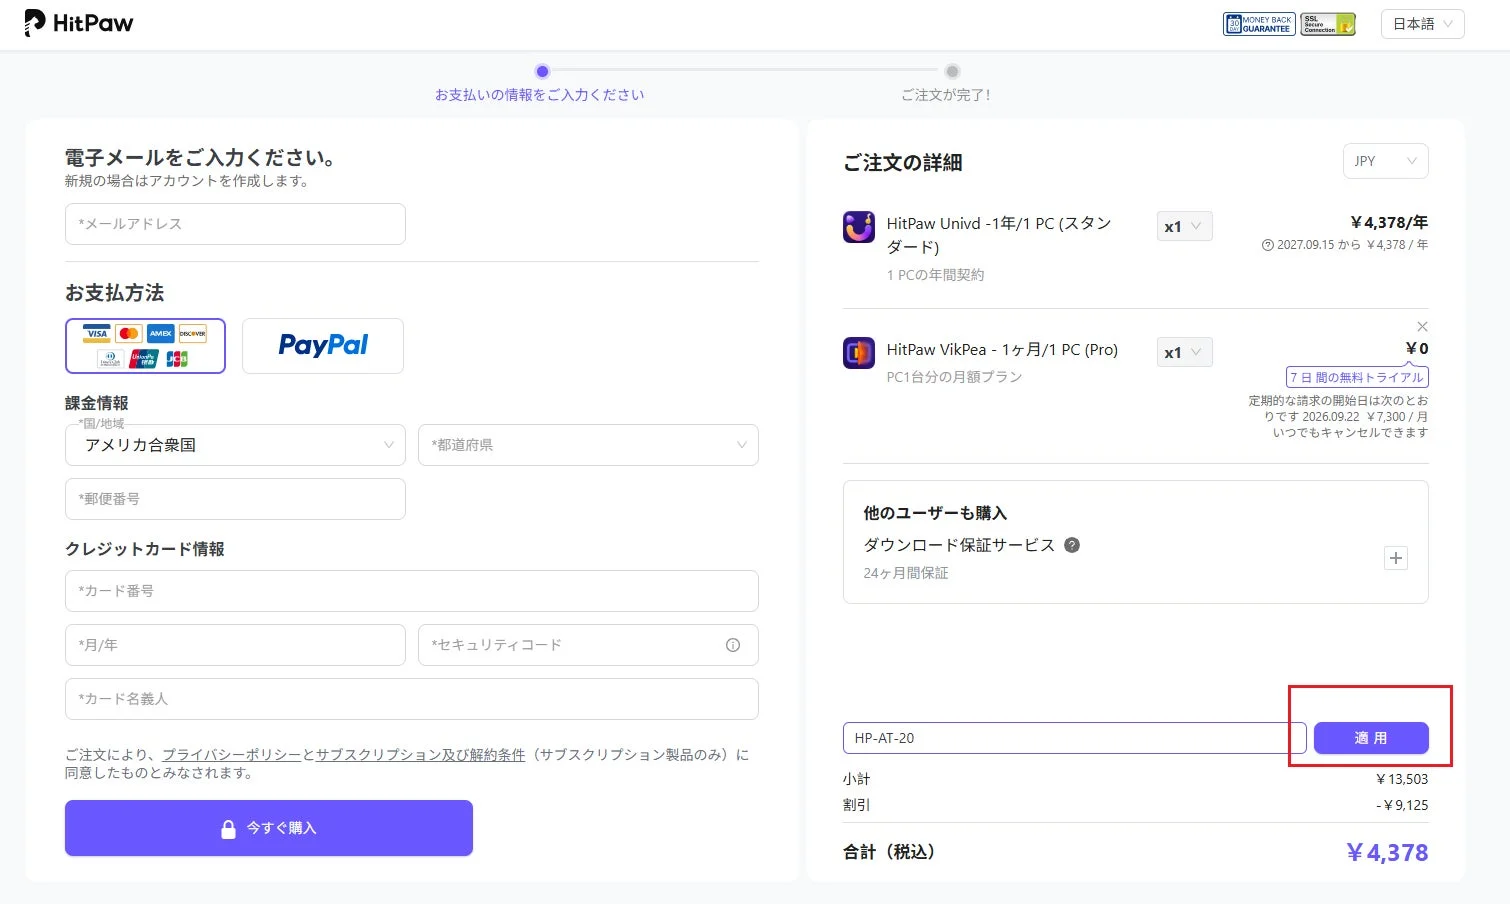Click the subtotal value ¥13,503
Viewport: 1510px width, 904px height.
pyautogui.click(x=1402, y=779)
